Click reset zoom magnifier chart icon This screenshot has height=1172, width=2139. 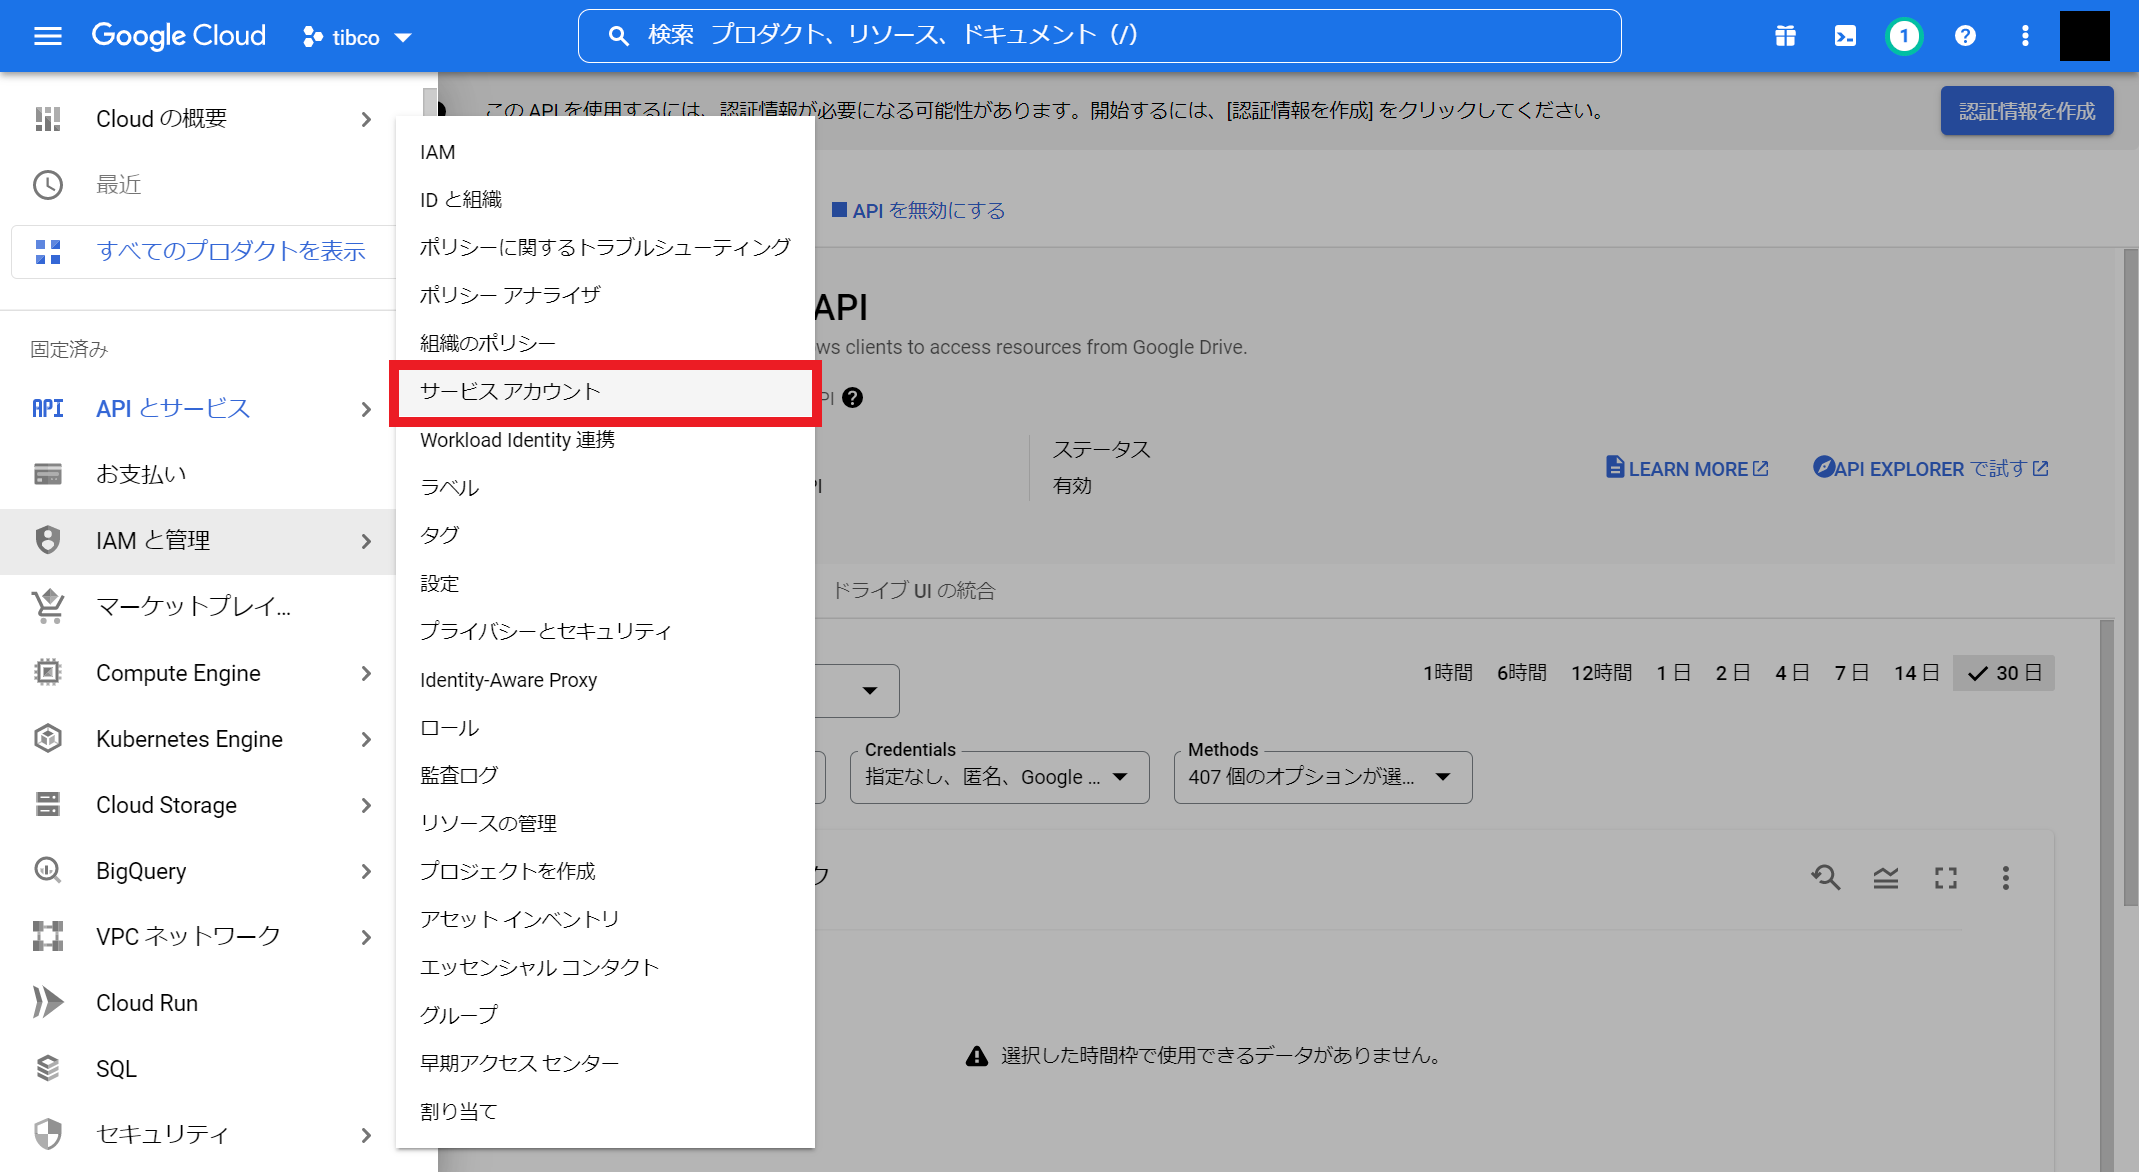tap(1826, 878)
